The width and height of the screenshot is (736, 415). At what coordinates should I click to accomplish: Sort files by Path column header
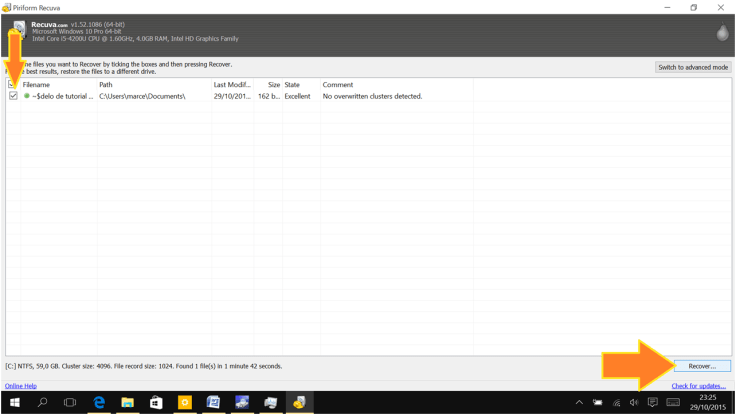[150, 85]
